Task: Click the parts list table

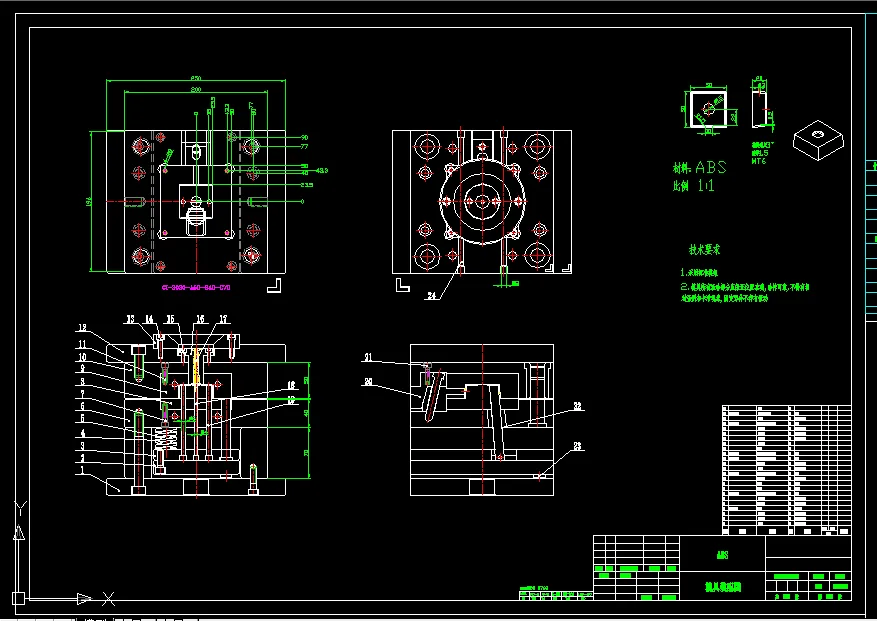Action: pos(786,470)
